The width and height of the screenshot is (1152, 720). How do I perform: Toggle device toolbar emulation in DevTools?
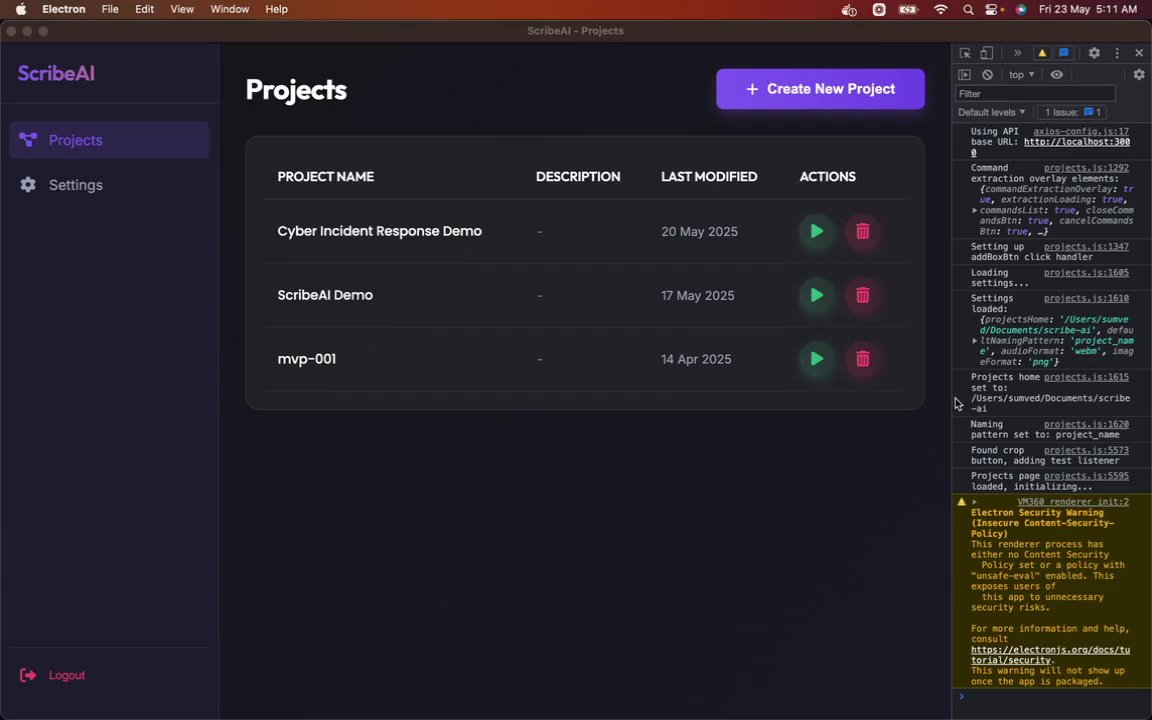pyautogui.click(x=986, y=53)
